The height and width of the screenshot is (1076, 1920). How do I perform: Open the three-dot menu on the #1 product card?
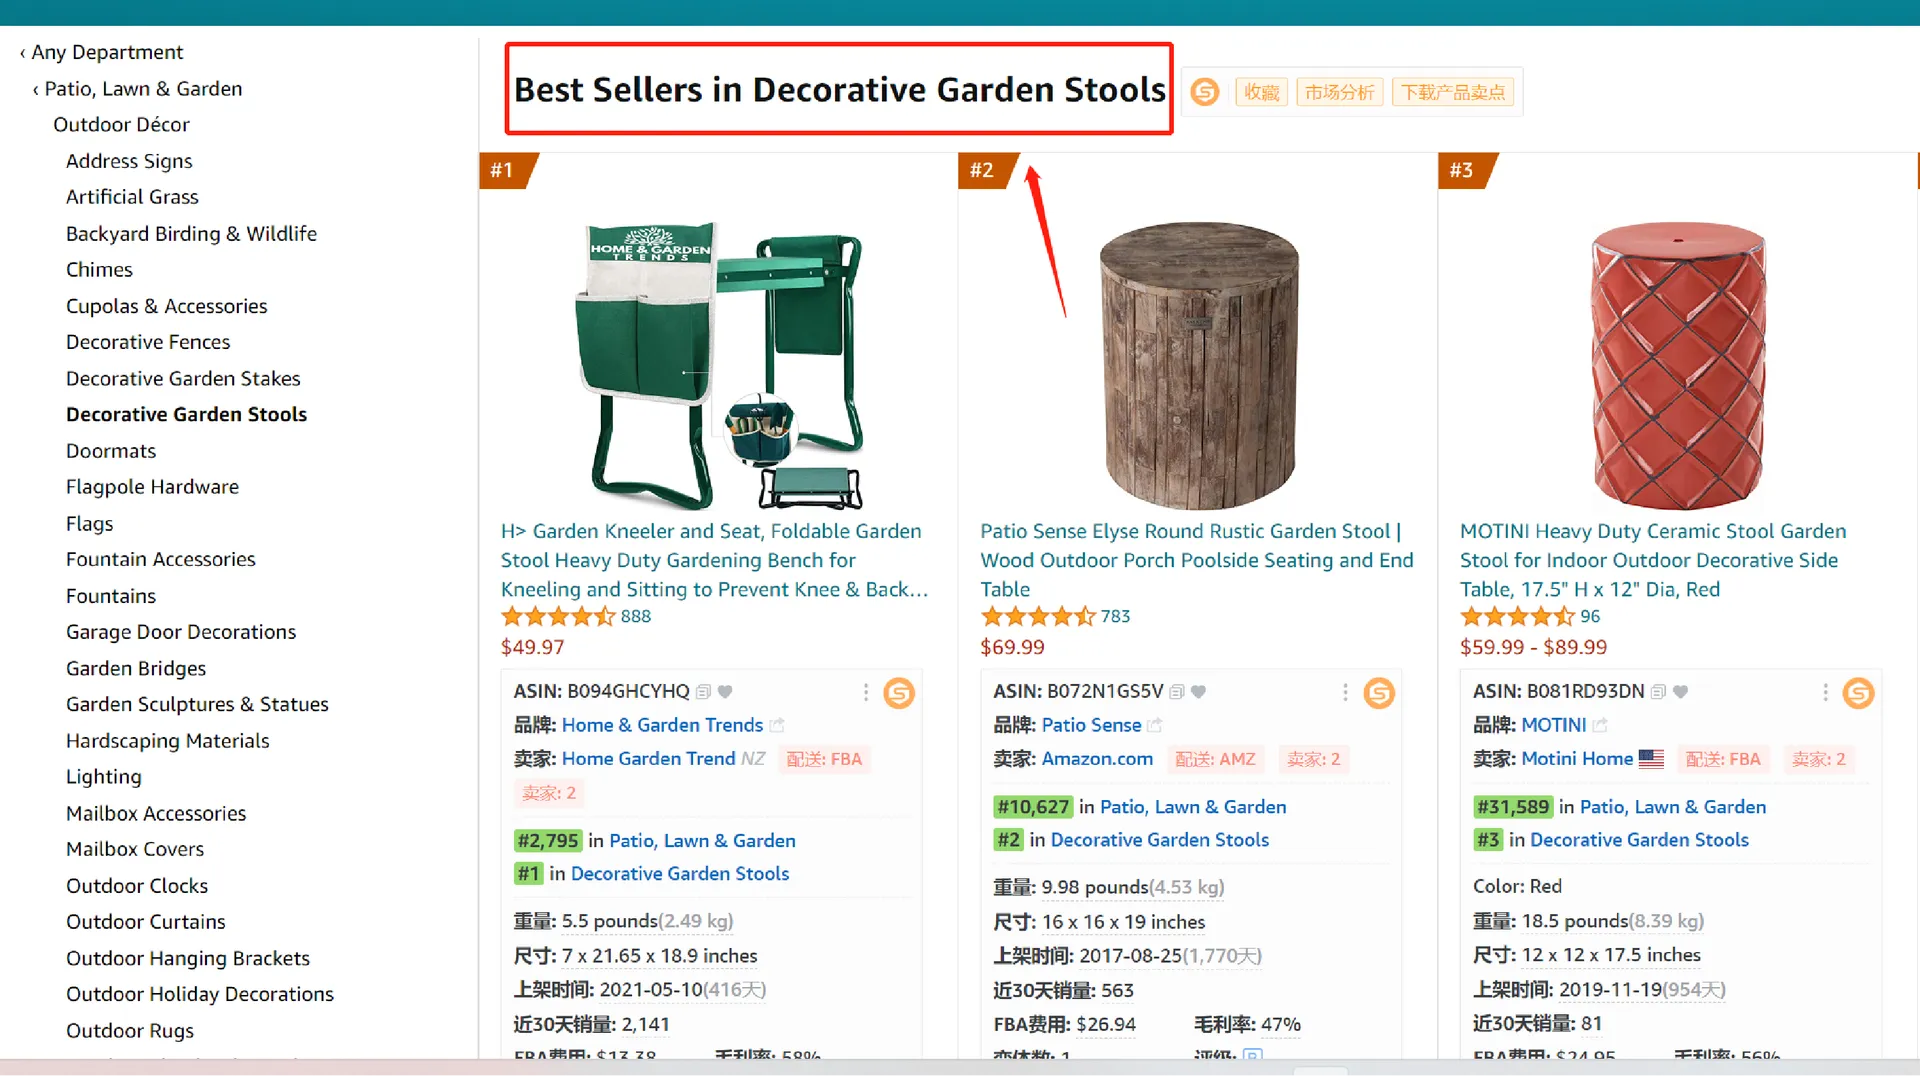pos(866,692)
